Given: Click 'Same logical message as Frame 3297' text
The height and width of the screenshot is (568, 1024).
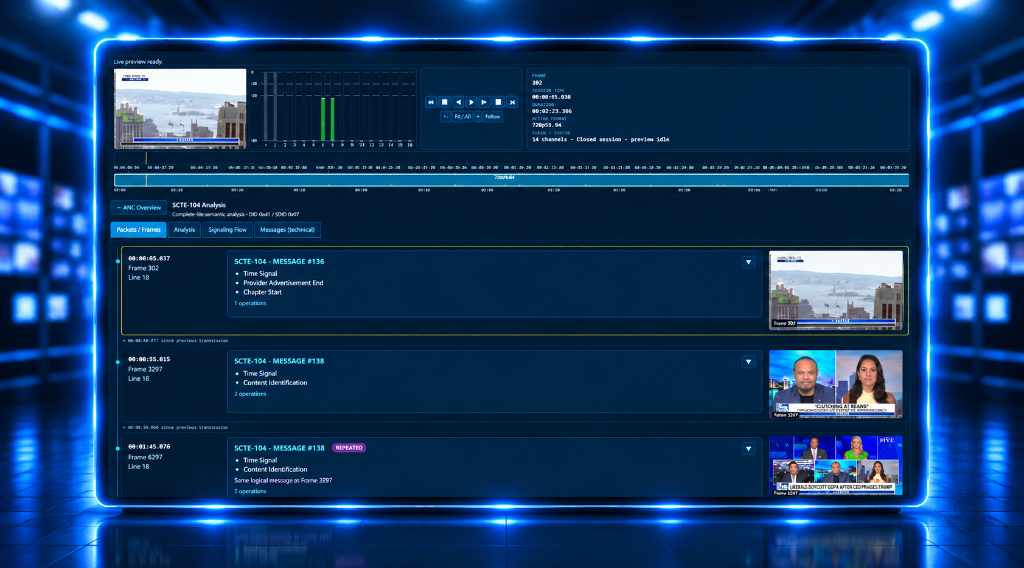Looking at the screenshot, I should click(x=283, y=480).
